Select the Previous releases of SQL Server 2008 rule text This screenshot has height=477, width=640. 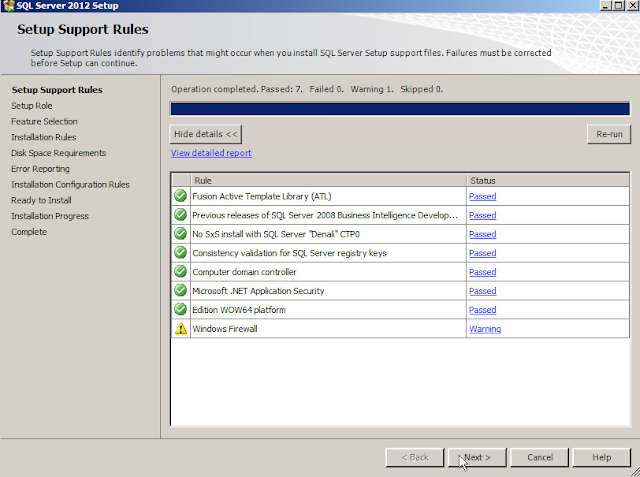[325, 215]
